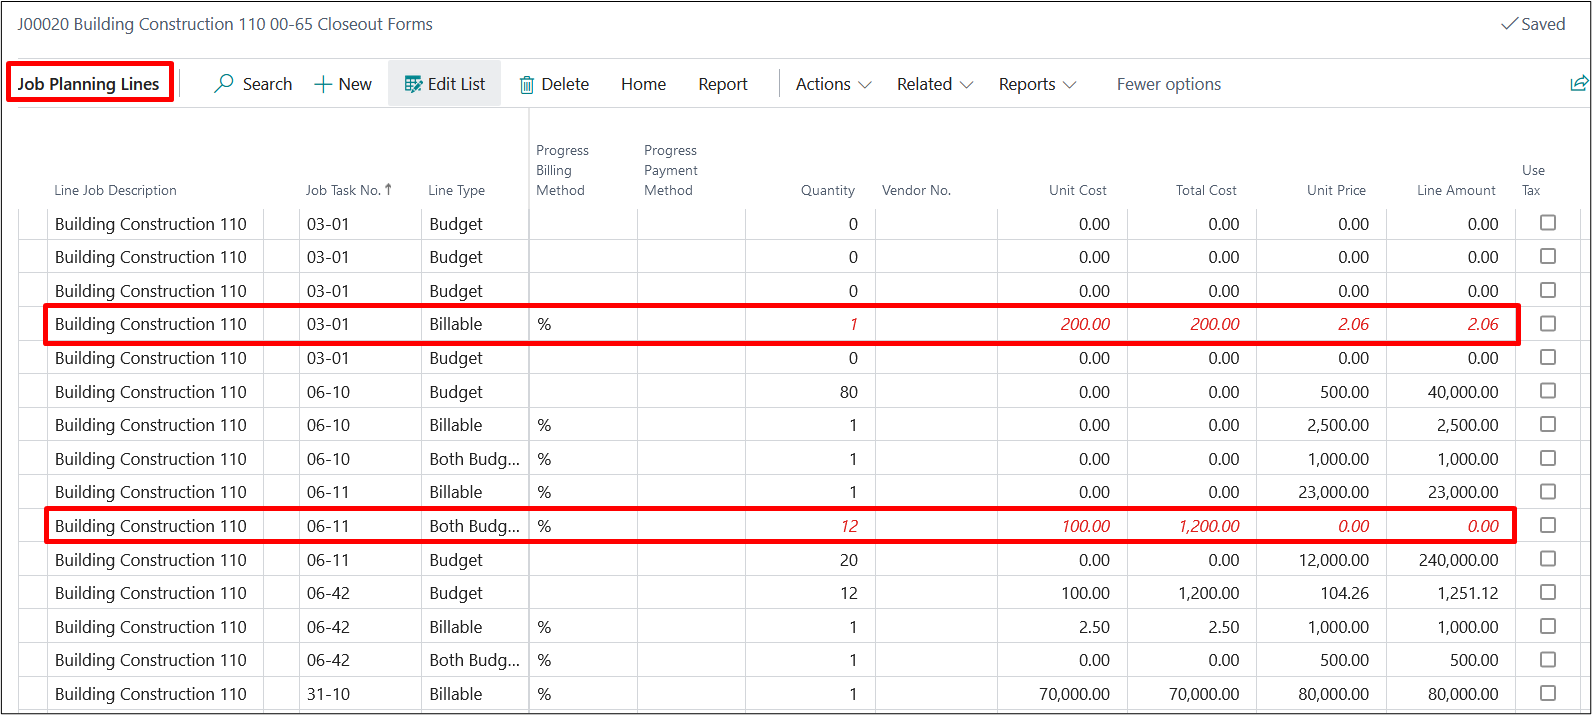The image size is (1592, 715).
Task: Click the Line Amount column header
Action: point(1456,190)
